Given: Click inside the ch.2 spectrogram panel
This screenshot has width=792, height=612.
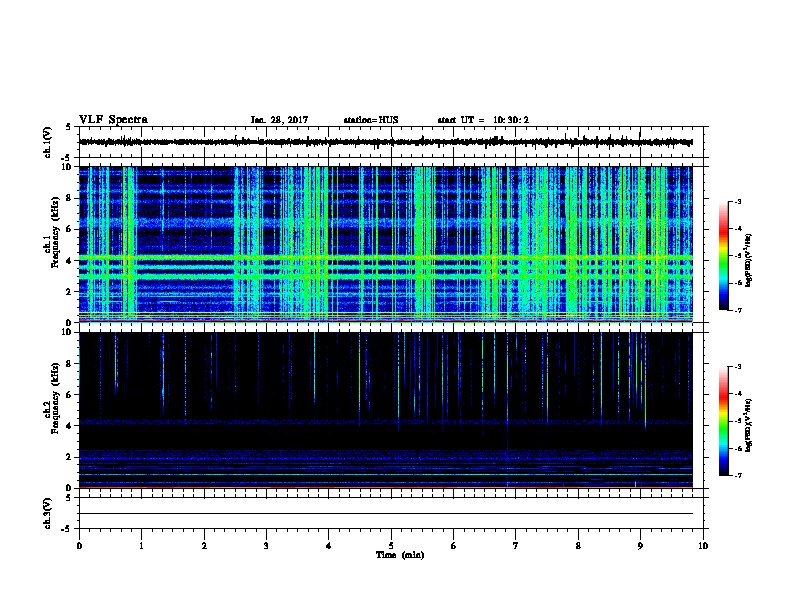Looking at the screenshot, I should click(x=385, y=410).
